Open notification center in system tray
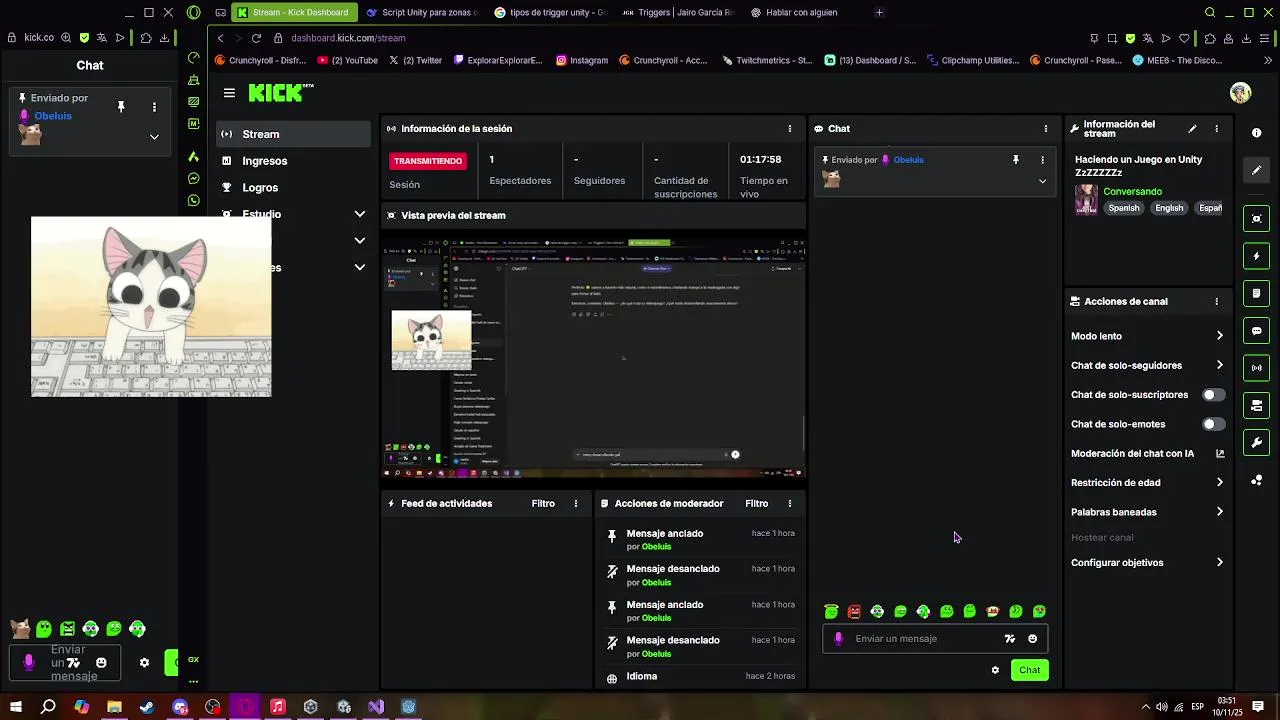This screenshot has height=720, width=1280. (x=1258, y=707)
